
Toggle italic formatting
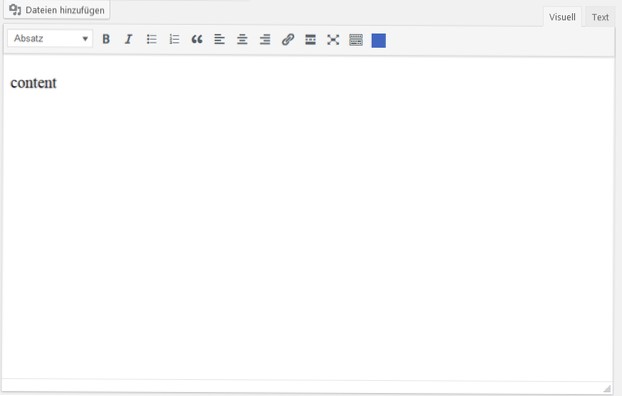pos(128,39)
